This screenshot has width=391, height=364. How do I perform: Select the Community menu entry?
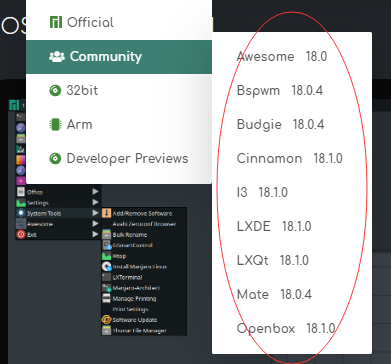119,57
